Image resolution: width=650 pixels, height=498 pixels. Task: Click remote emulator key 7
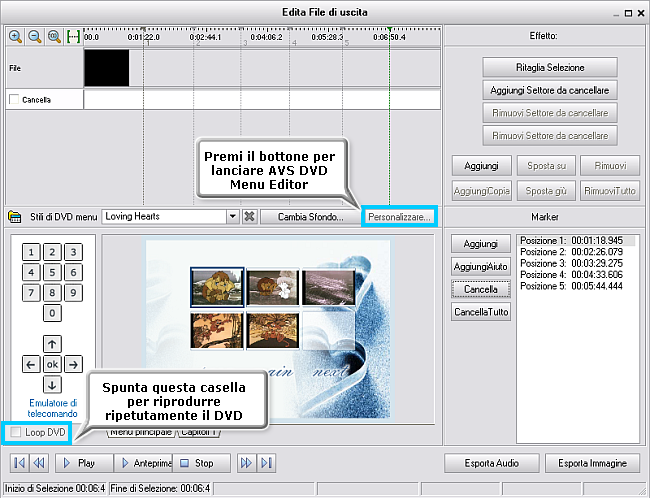coord(31,293)
